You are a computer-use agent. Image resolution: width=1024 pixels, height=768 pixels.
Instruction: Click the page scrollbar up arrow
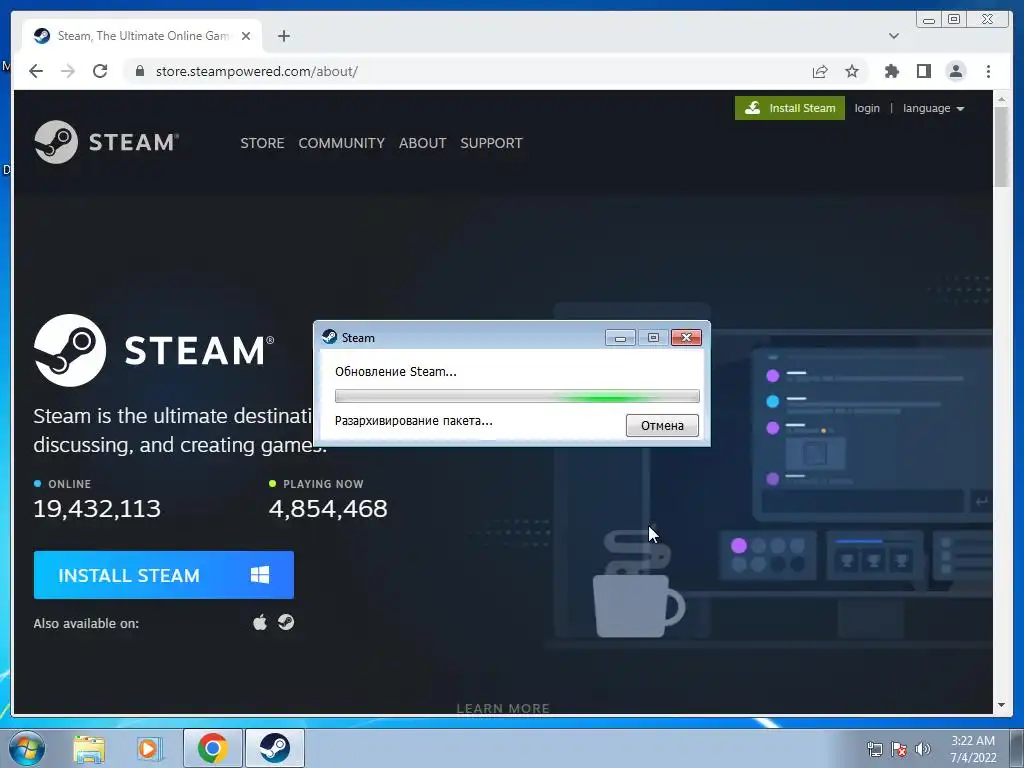pos(1001,99)
